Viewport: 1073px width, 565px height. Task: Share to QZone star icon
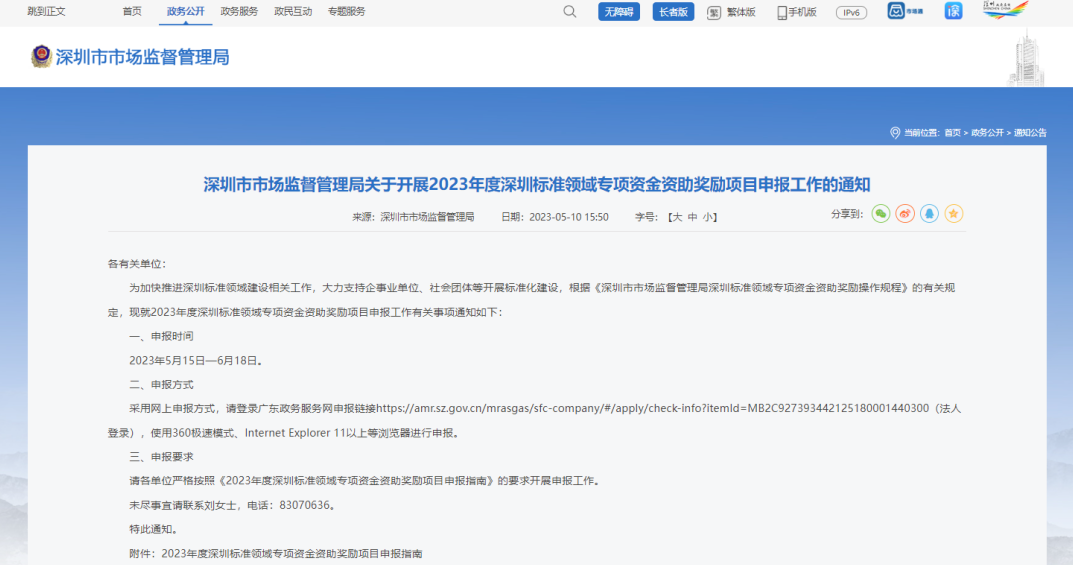point(954,214)
